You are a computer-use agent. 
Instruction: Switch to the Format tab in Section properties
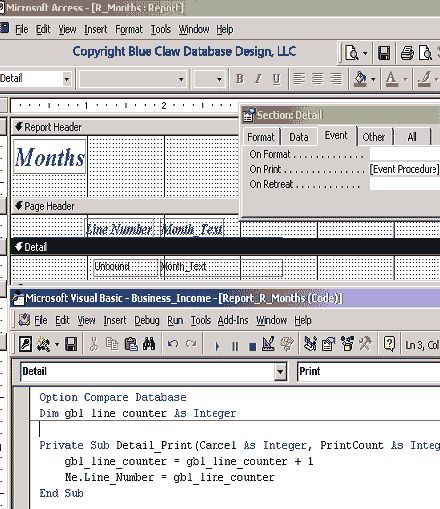pos(261,137)
